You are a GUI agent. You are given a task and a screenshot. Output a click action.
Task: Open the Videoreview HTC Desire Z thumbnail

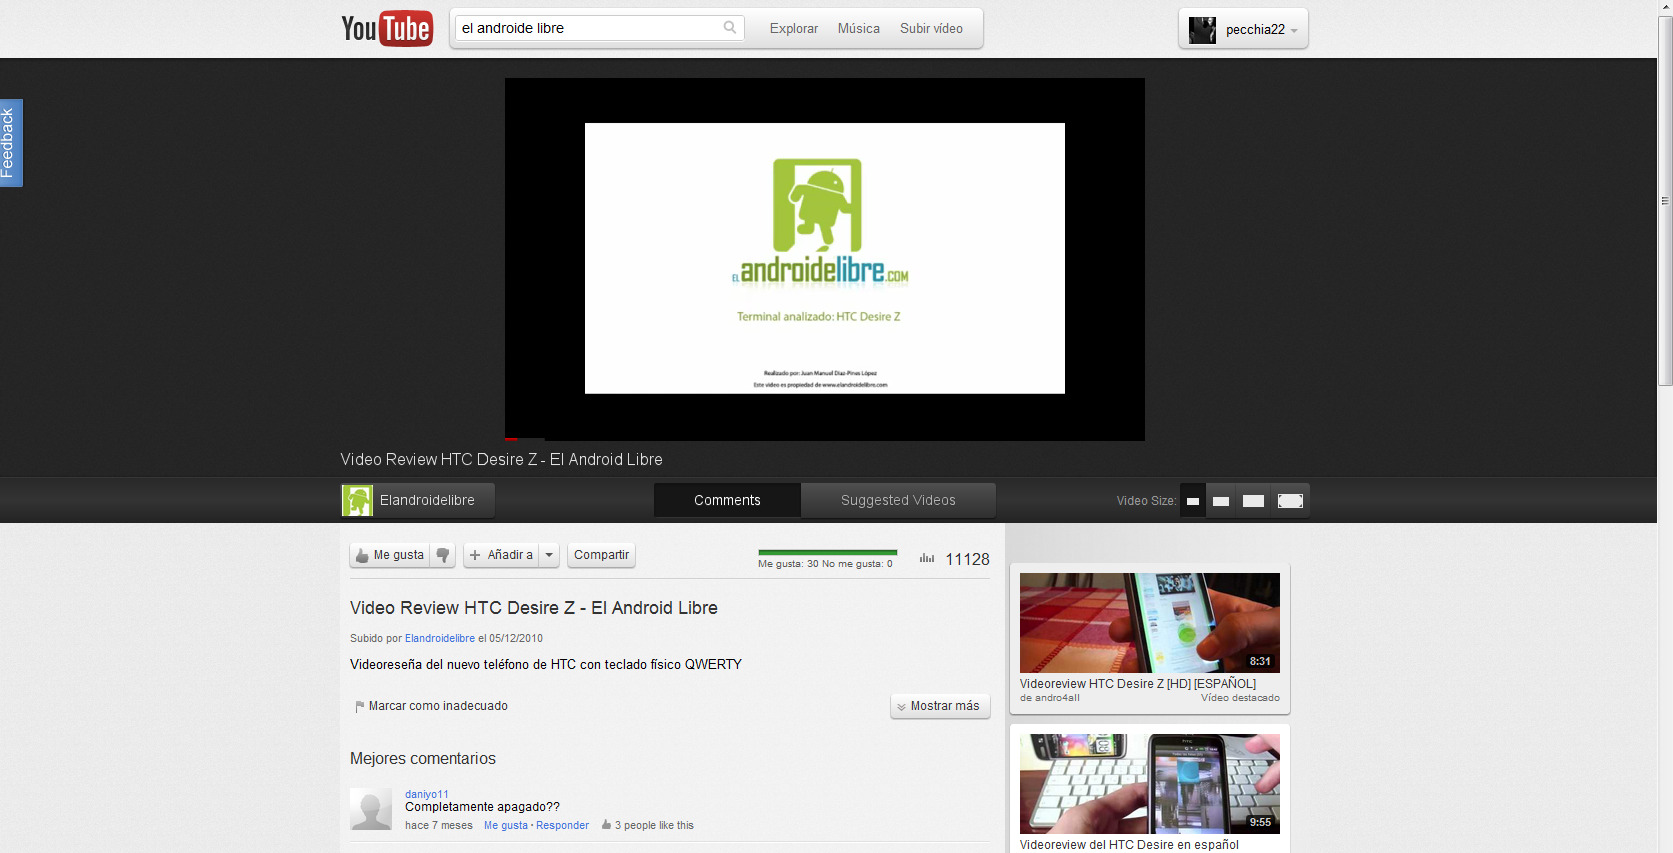(x=1149, y=622)
